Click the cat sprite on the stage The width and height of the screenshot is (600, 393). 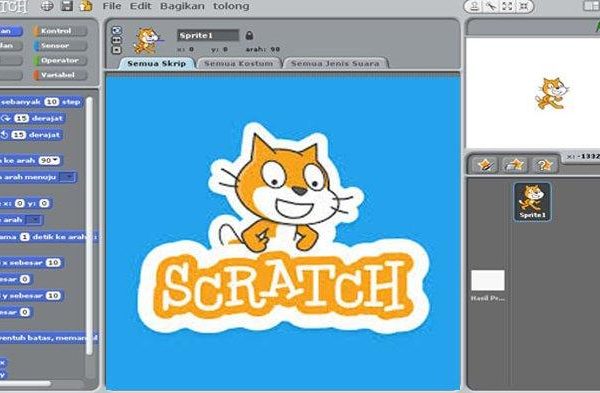(x=551, y=94)
